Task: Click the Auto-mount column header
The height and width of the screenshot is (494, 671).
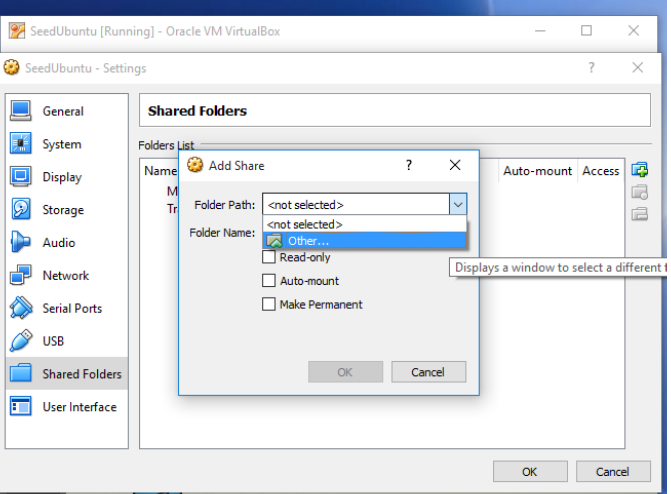Action: click(x=537, y=171)
